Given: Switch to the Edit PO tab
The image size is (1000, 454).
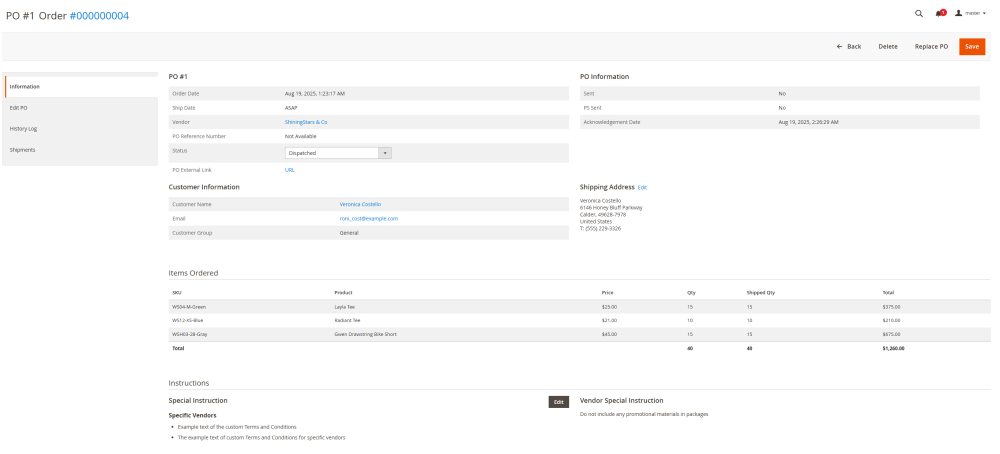Looking at the screenshot, I should pyautogui.click(x=81, y=108).
